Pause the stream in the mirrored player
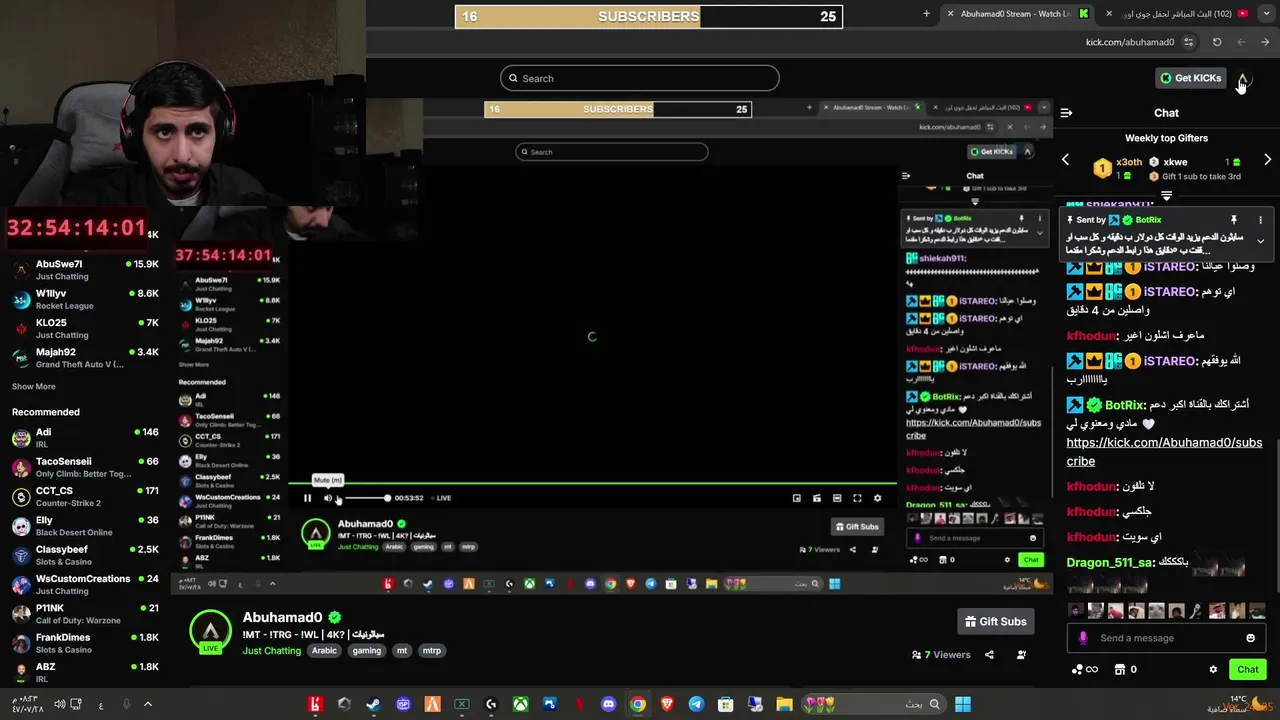This screenshot has height=720, width=1280. [307, 498]
